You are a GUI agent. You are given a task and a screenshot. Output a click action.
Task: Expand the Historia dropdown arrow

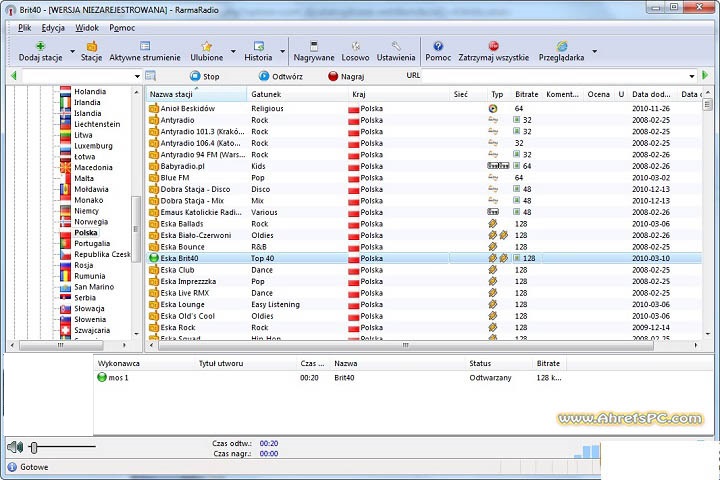282,51
